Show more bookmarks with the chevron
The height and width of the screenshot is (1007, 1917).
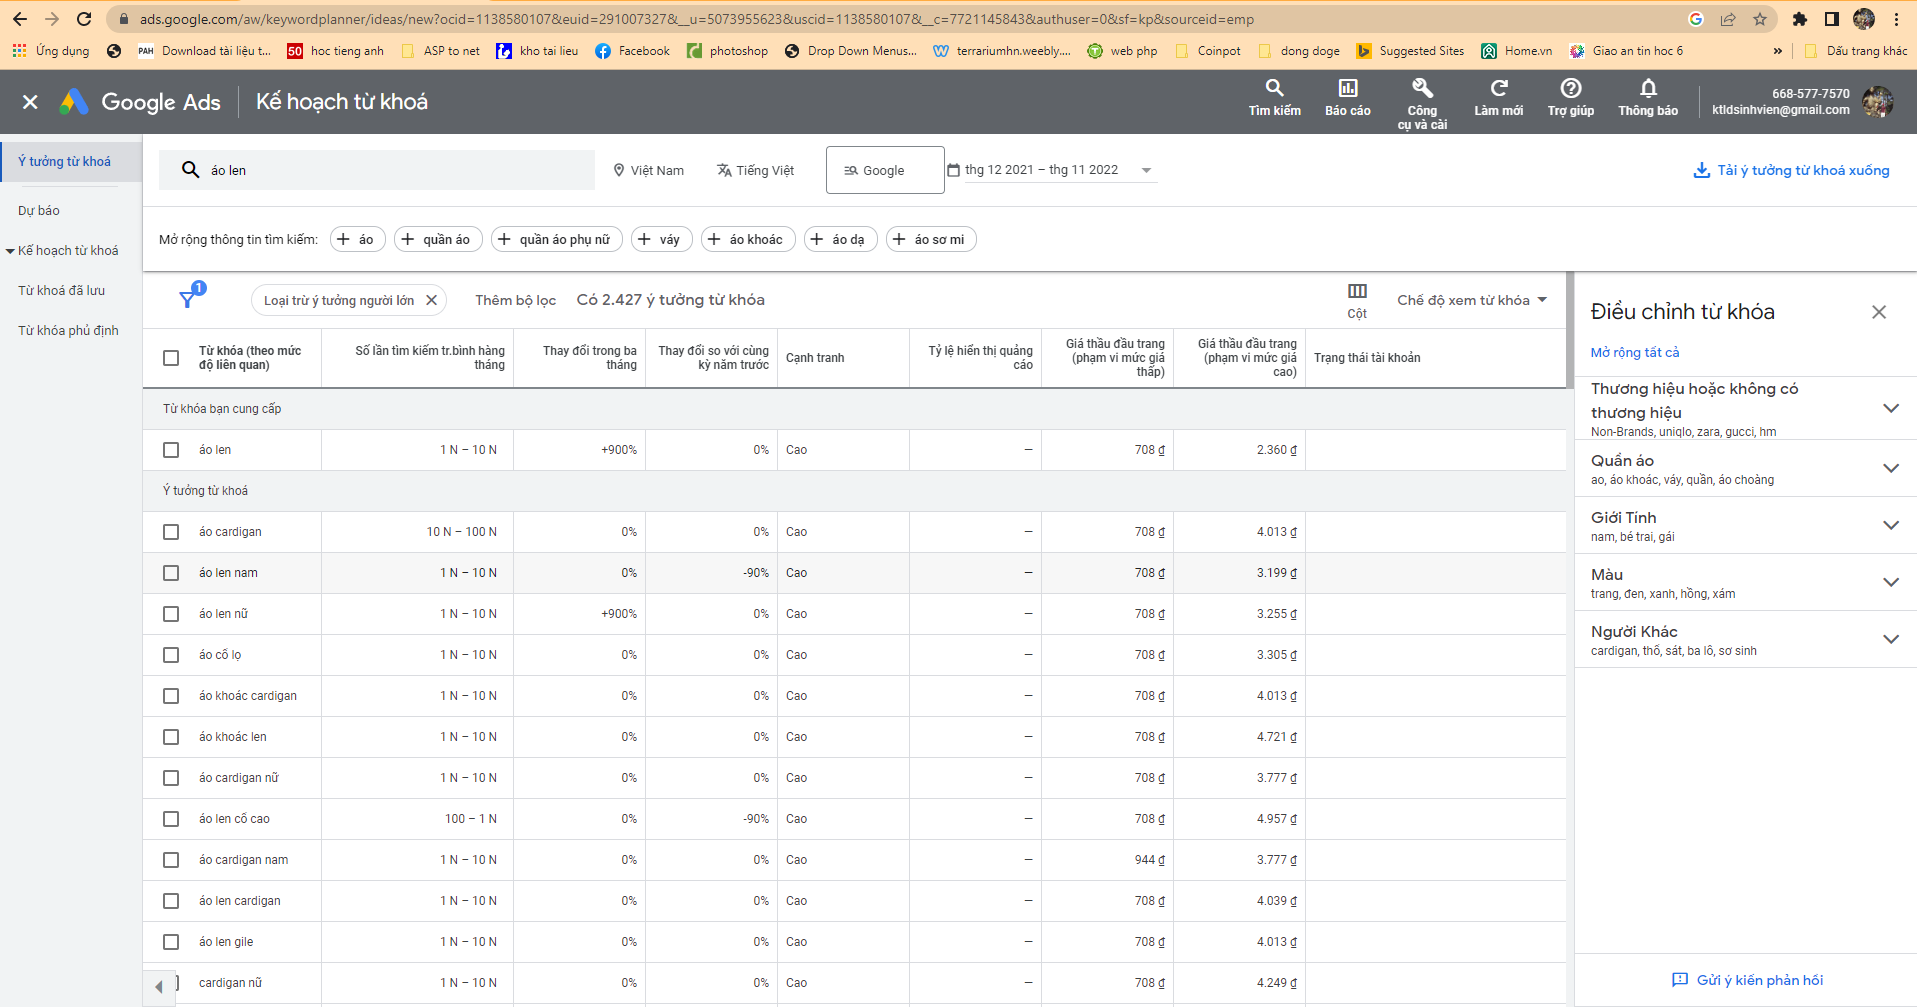(x=1777, y=51)
